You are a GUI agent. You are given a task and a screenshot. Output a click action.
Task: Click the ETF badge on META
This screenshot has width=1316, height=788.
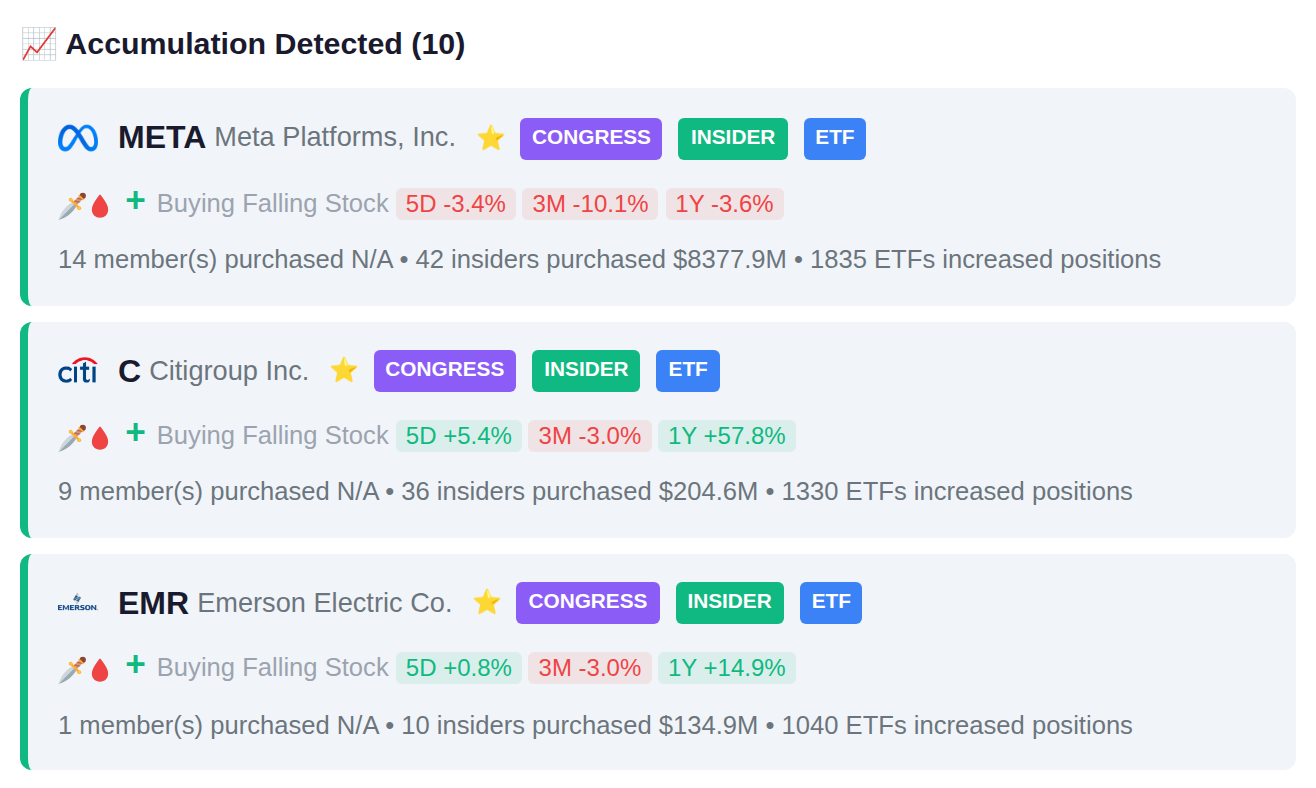click(x=835, y=139)
